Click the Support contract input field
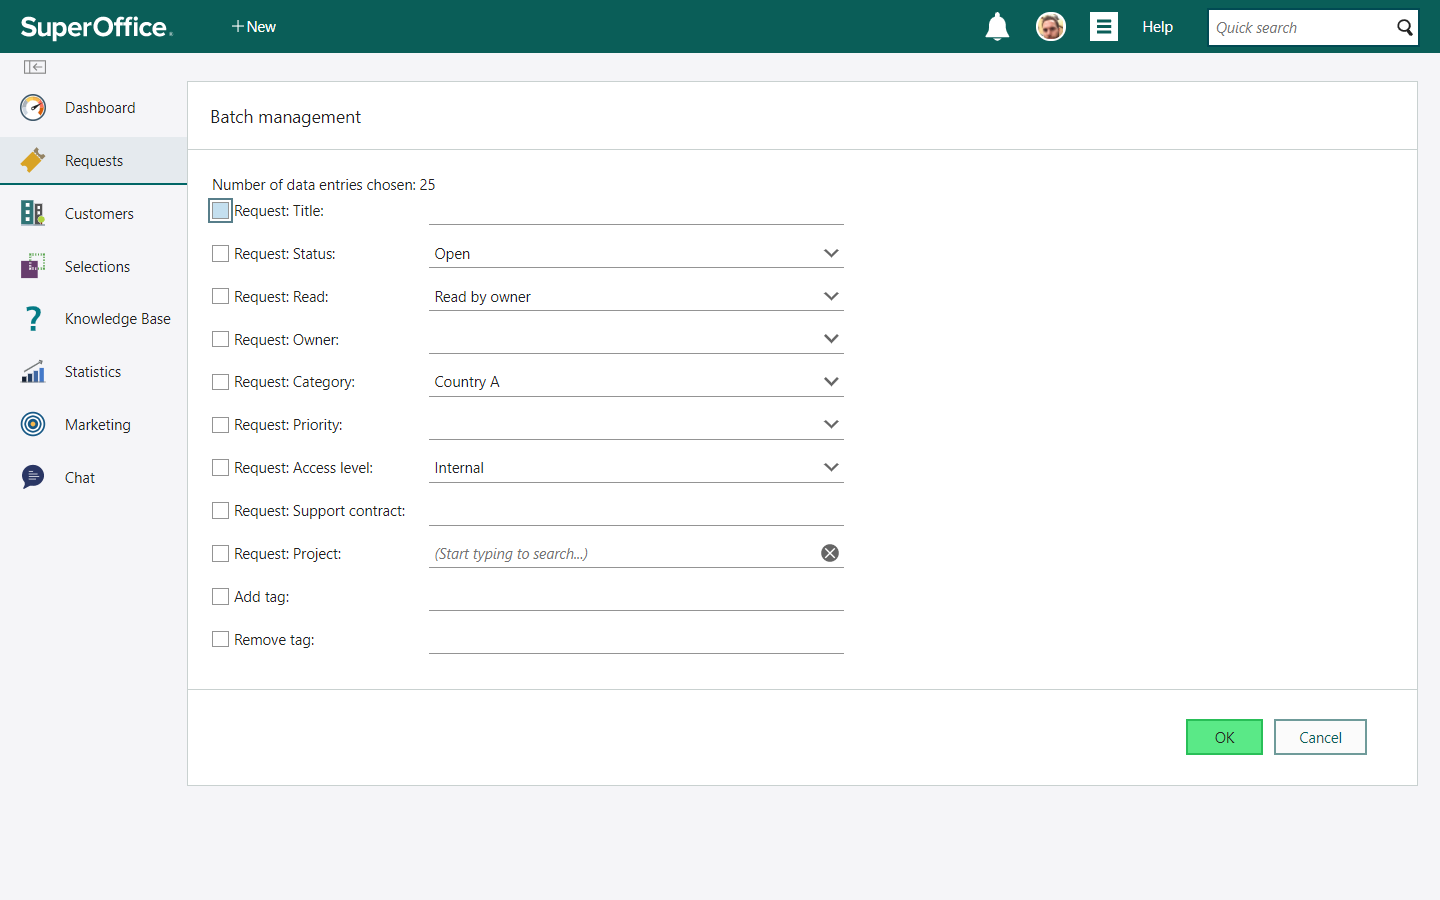This screenshot has width=1440, height=900. click(636, 511)
